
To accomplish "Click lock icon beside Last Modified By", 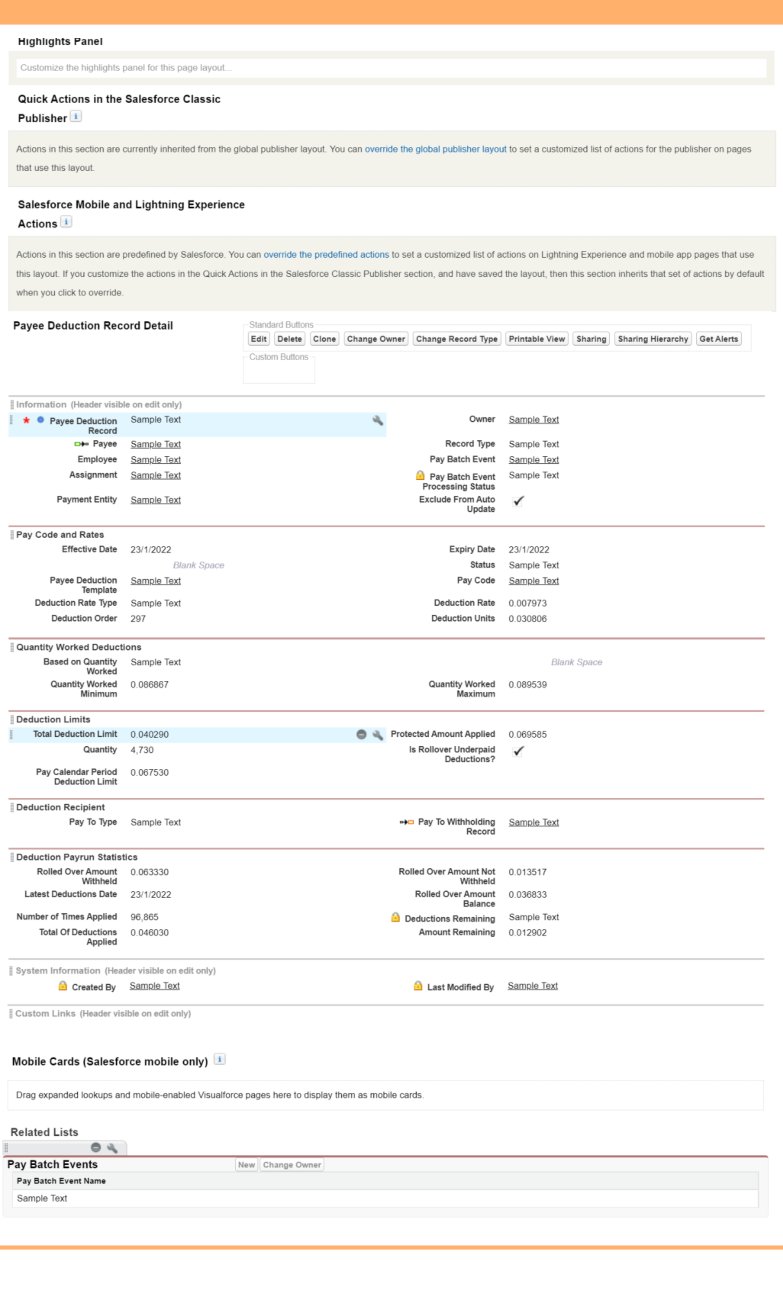I will pyautogui.click(x=418, y=986).
